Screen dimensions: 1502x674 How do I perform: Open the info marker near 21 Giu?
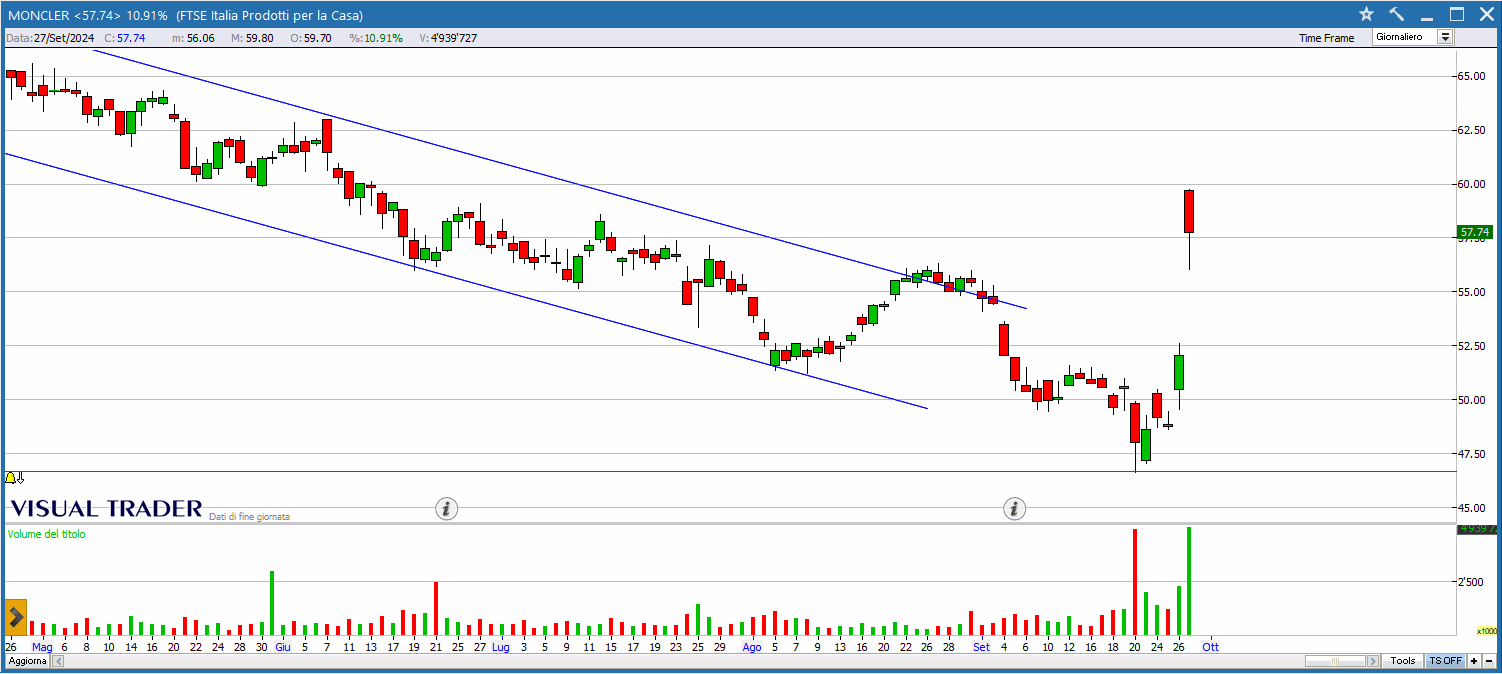(447, 509)
